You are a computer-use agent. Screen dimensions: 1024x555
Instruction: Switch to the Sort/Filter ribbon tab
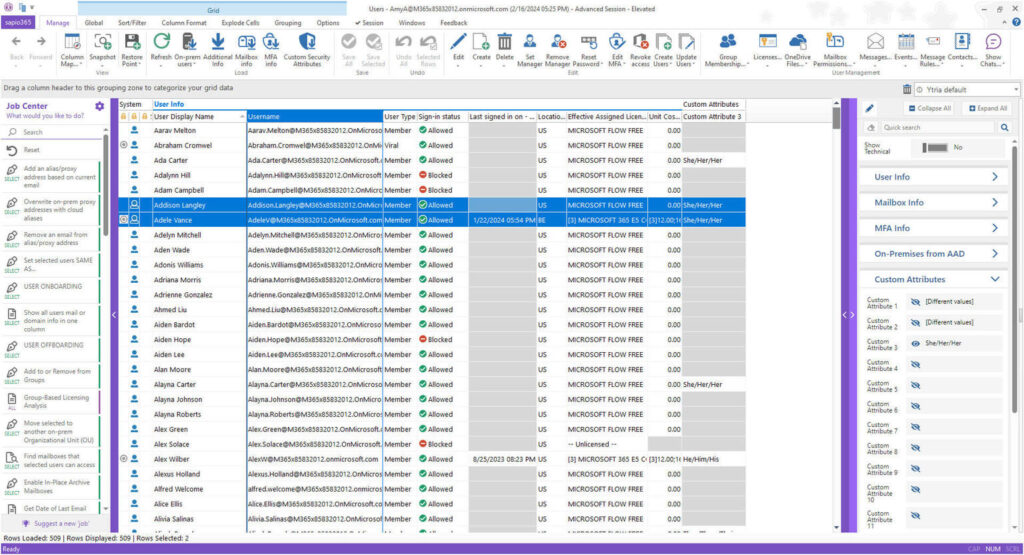(x=131, y=22)
